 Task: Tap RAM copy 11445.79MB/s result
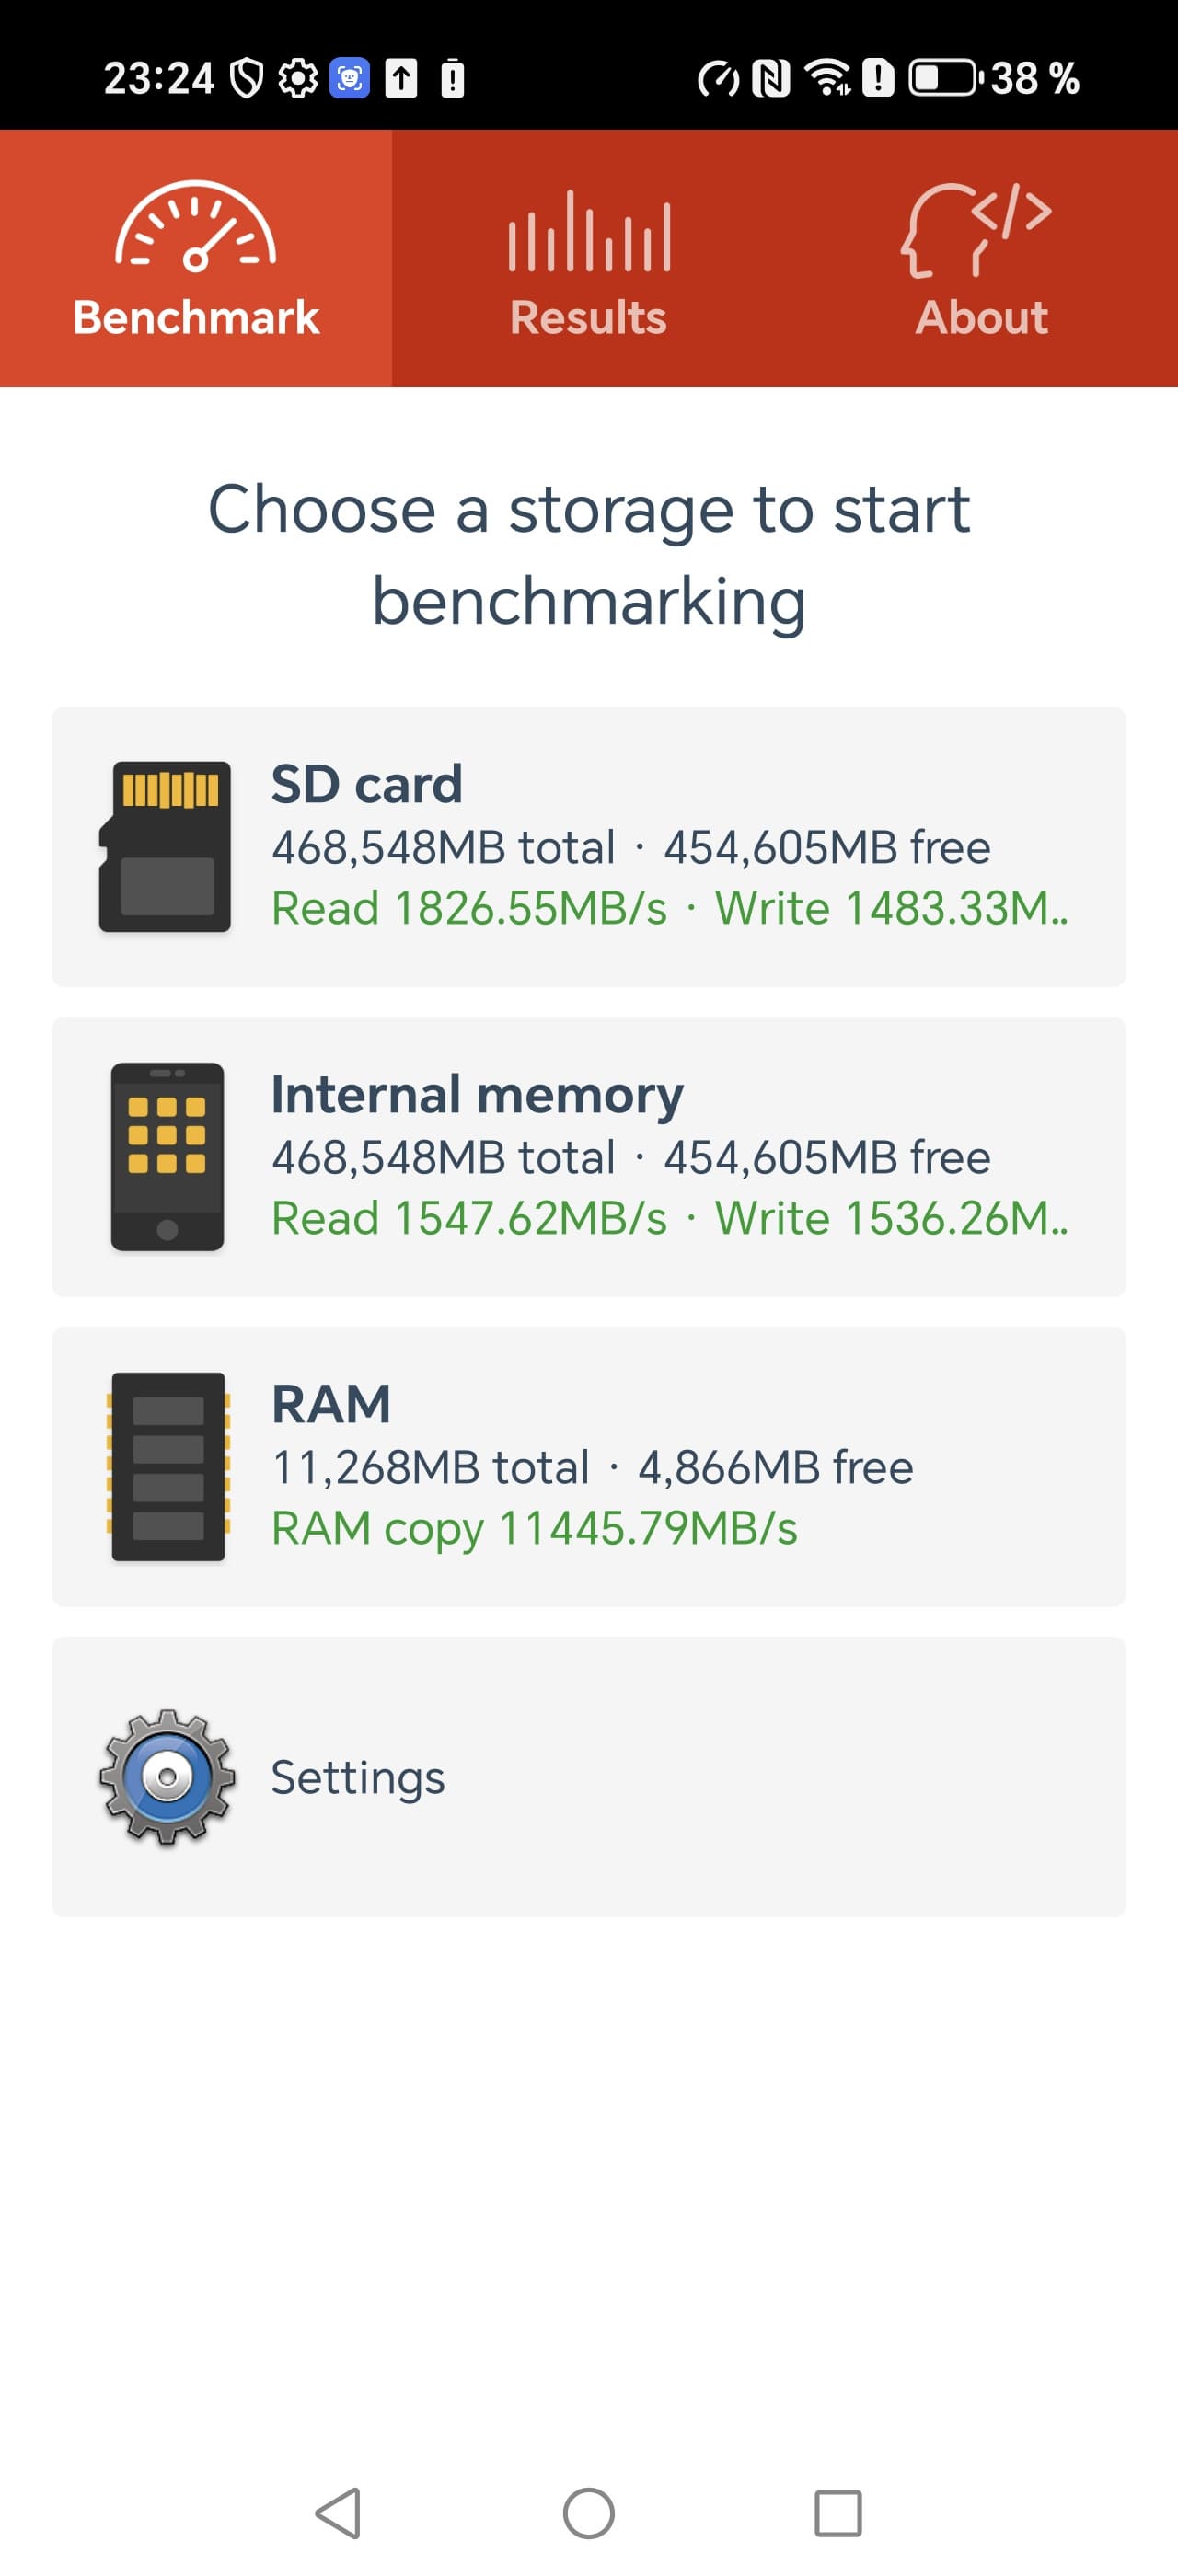coord(534,1528)
